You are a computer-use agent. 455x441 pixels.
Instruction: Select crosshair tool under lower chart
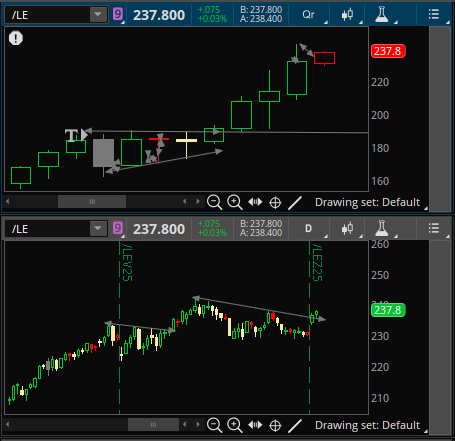[275, 425]
